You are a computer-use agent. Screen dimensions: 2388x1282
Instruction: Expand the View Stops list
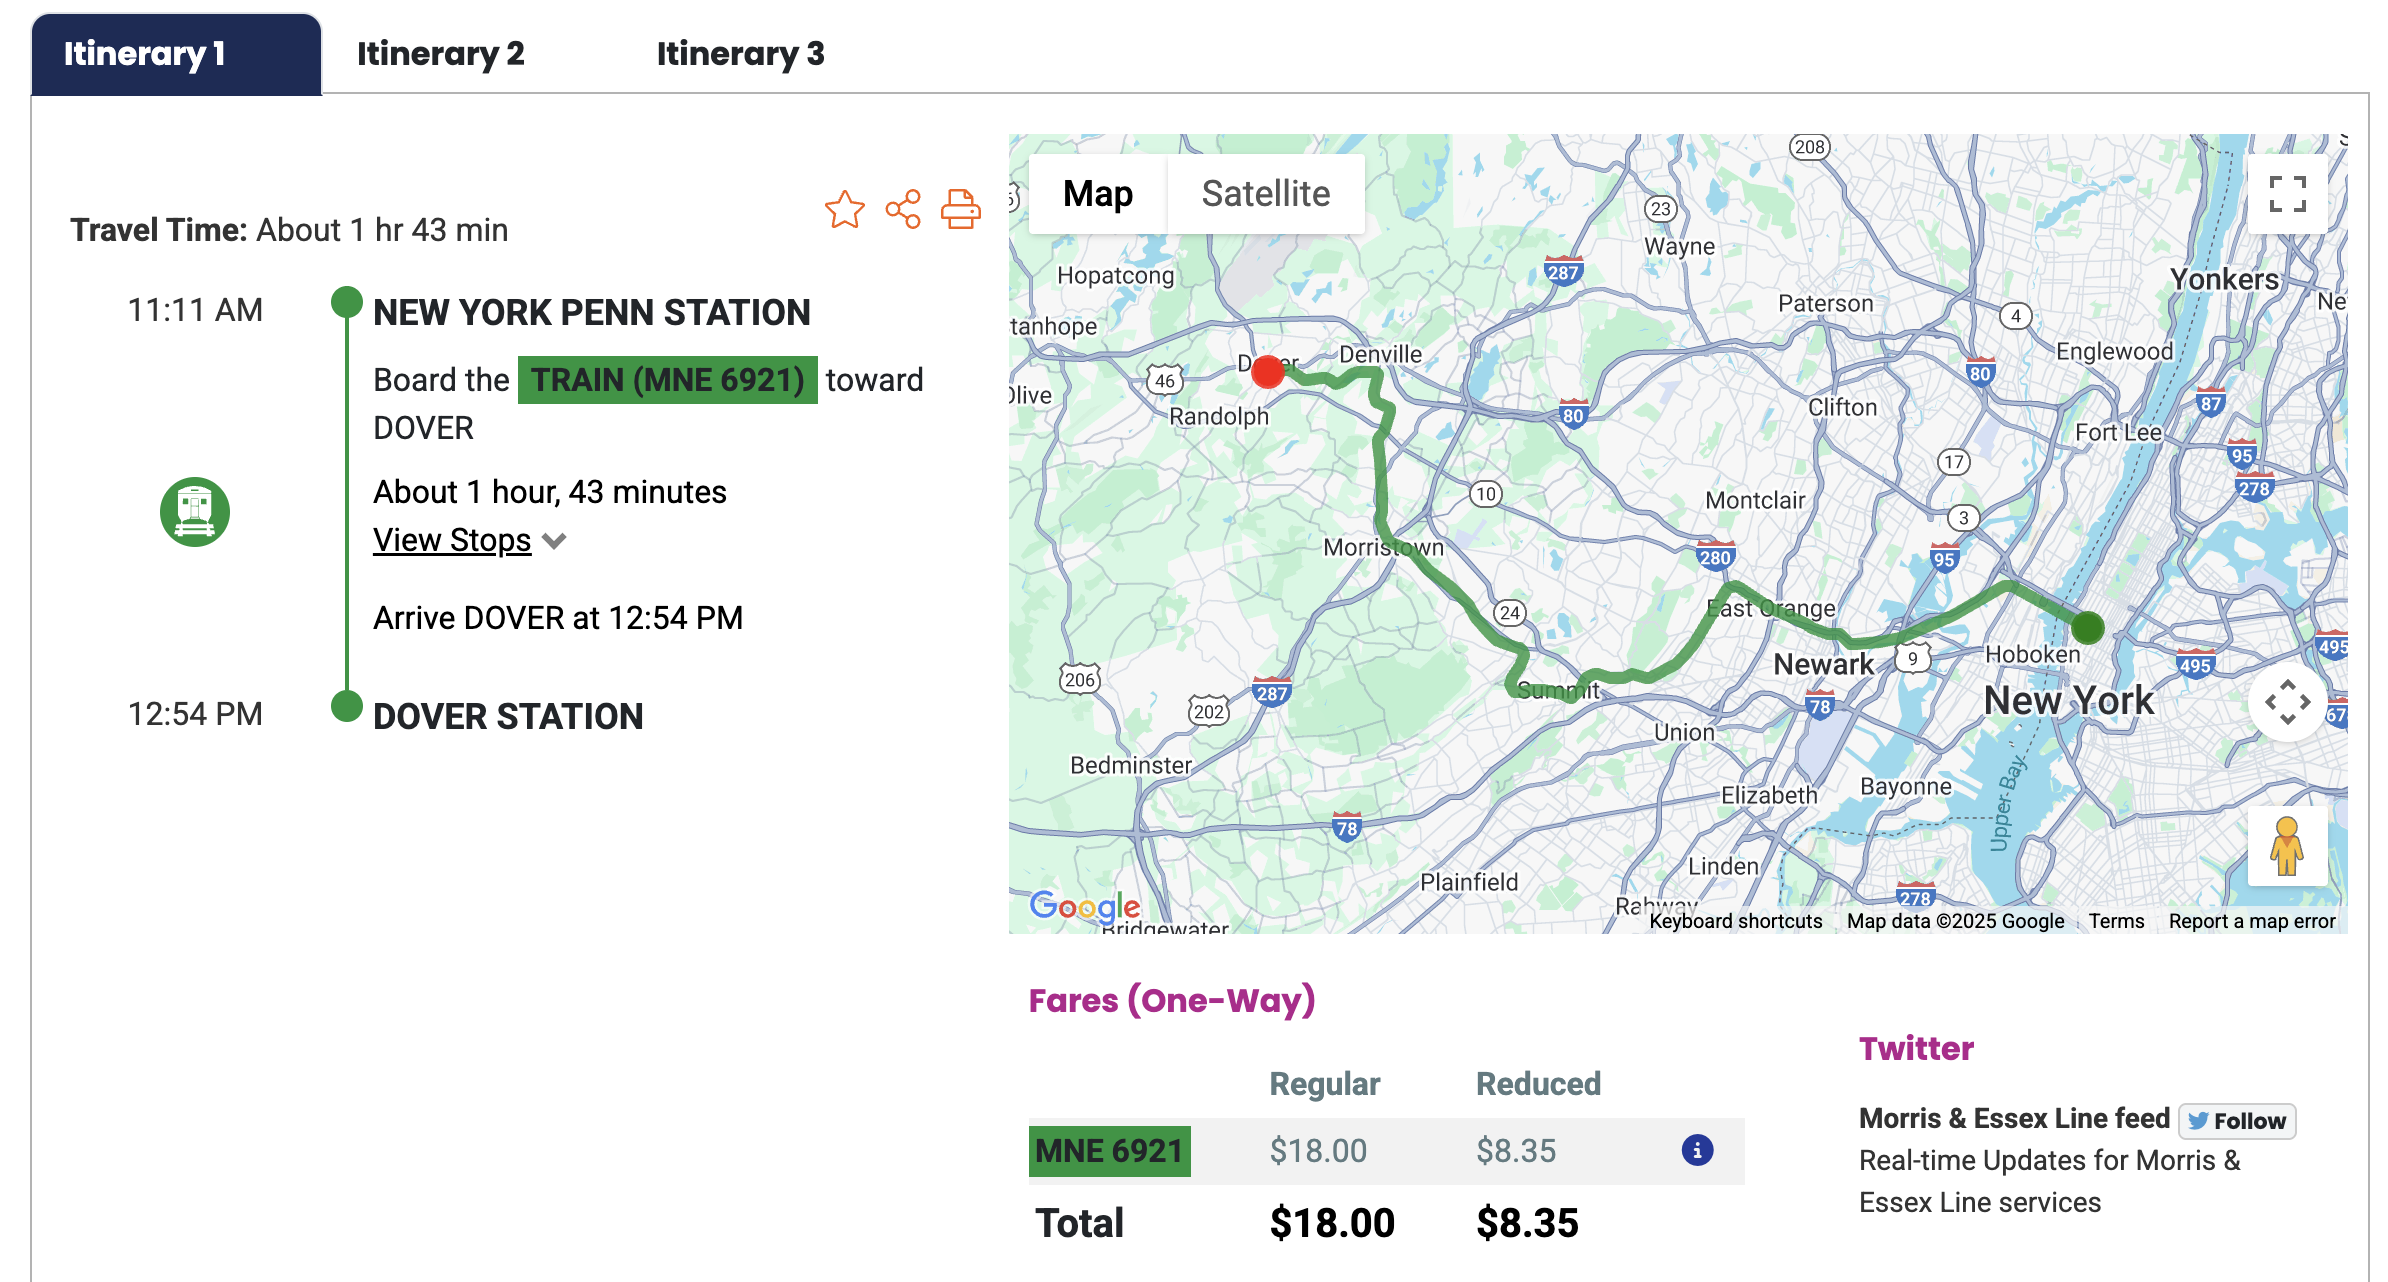point(452,540)
